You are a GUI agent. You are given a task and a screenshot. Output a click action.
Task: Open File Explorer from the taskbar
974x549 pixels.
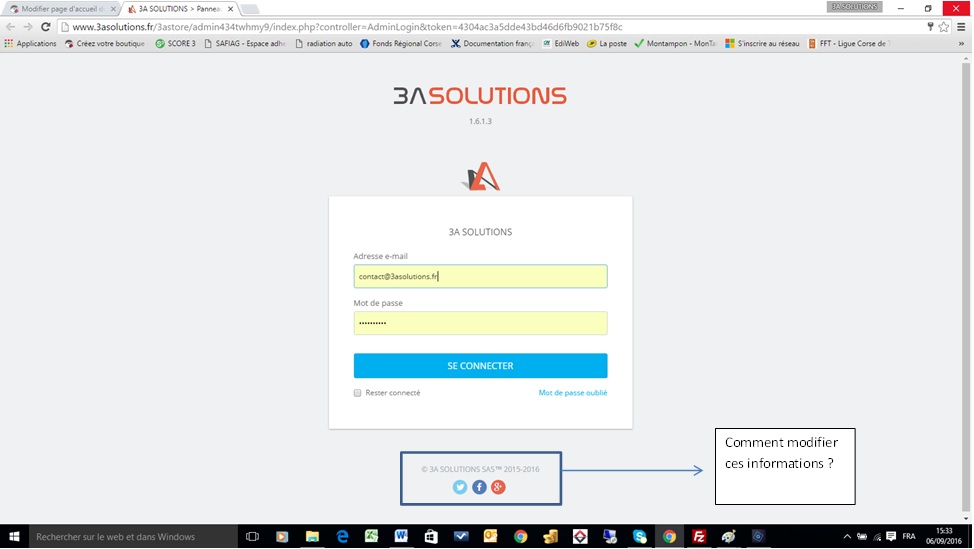(312, 537)
